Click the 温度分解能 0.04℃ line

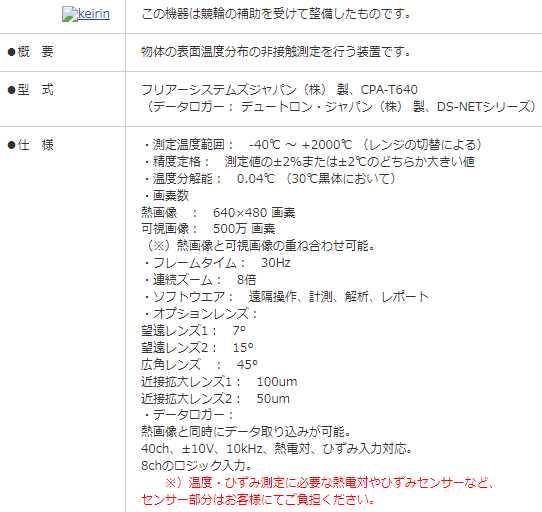point(269,178)
